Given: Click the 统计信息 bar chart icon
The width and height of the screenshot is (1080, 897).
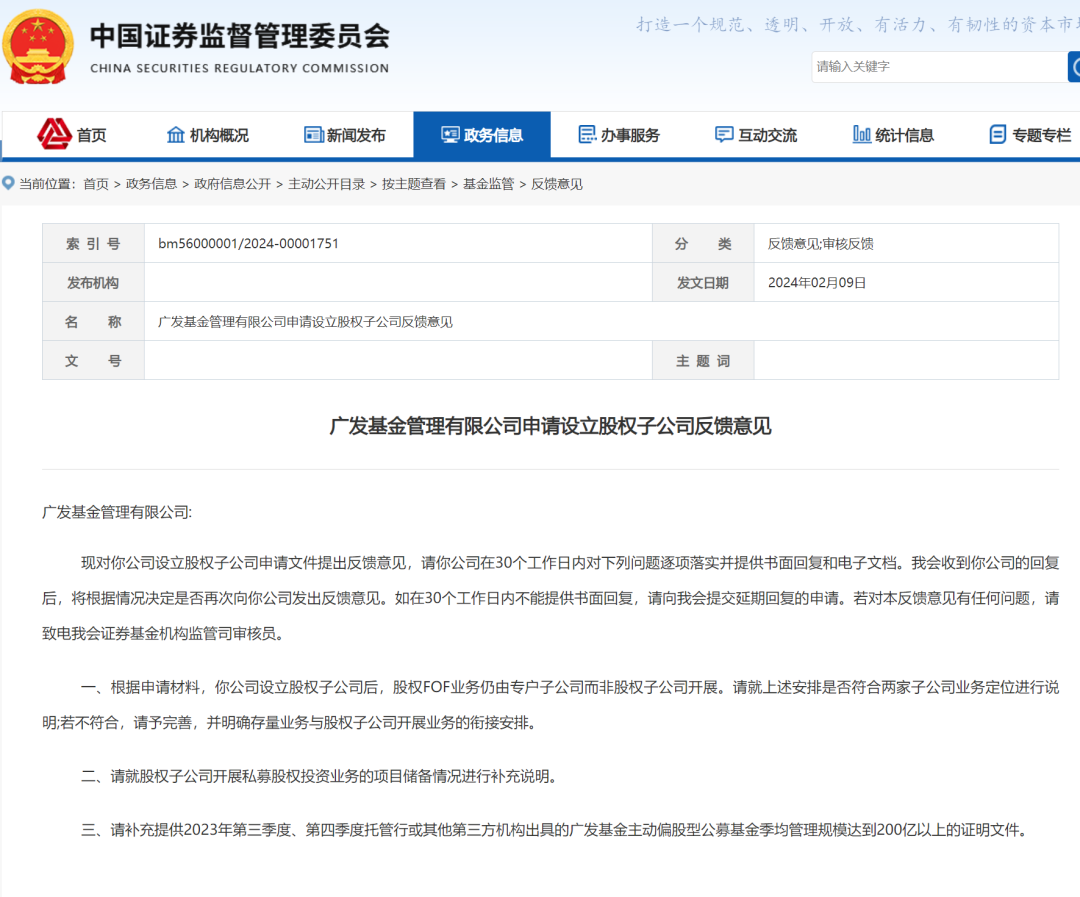Looking at the screenshot, I should tap(862, 134).
